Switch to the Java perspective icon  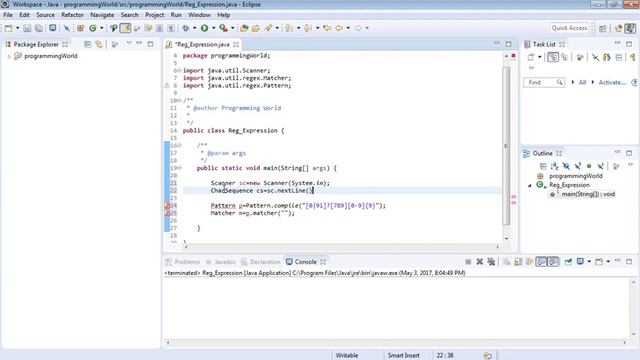point(630,28)
